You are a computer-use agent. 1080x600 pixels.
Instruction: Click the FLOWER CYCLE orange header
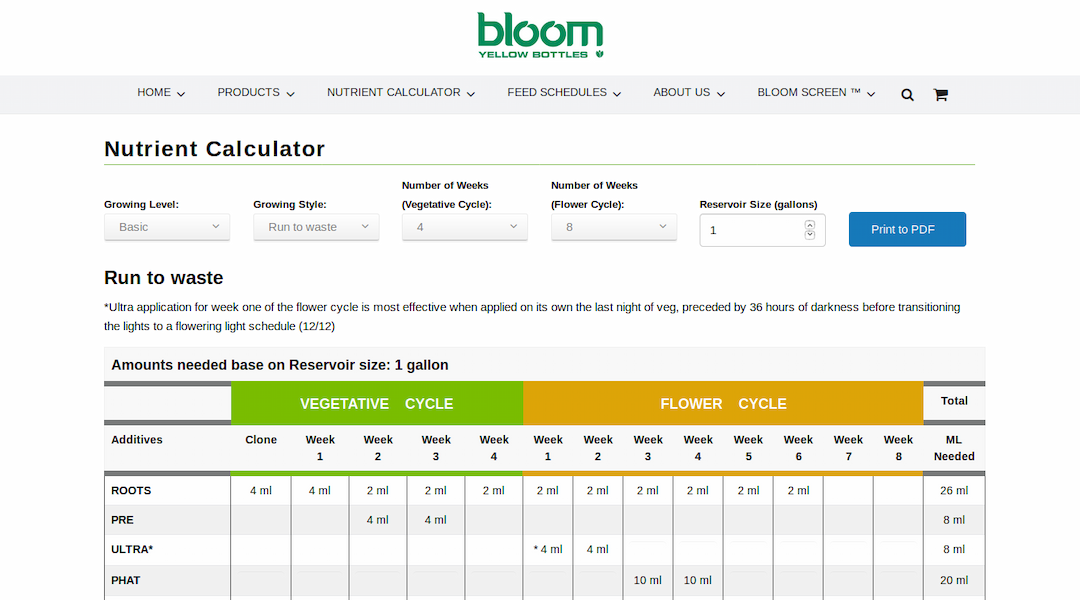coord(723,404)
